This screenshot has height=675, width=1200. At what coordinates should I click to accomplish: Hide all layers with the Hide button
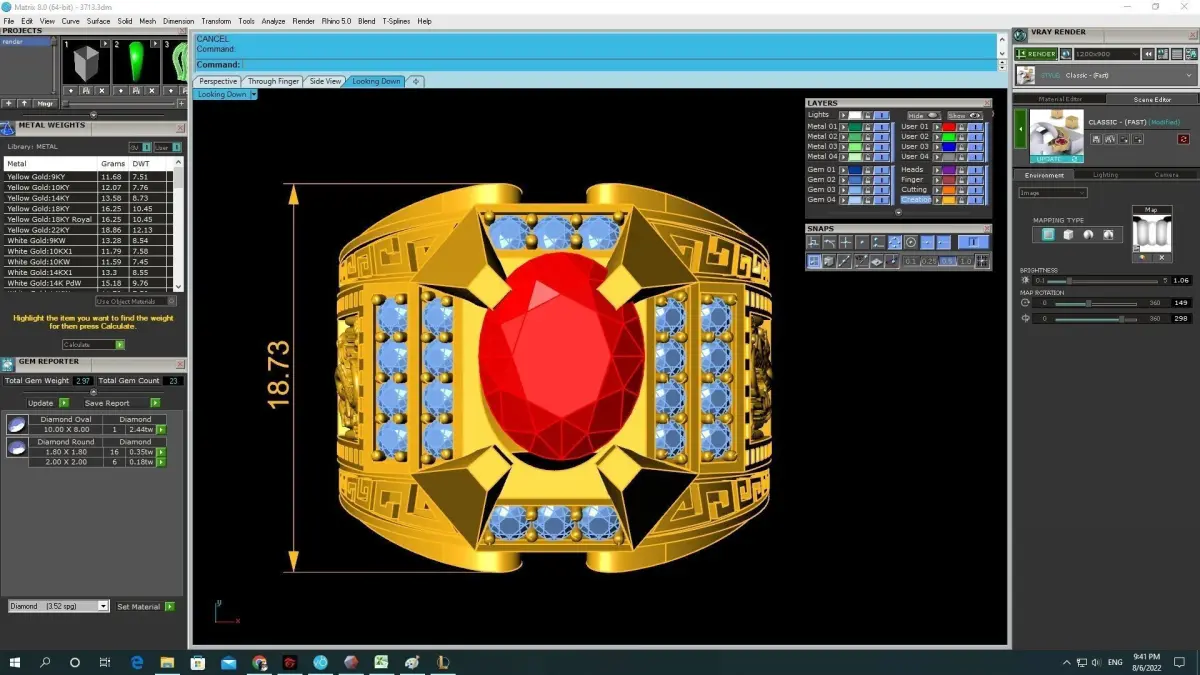[925, 115]
